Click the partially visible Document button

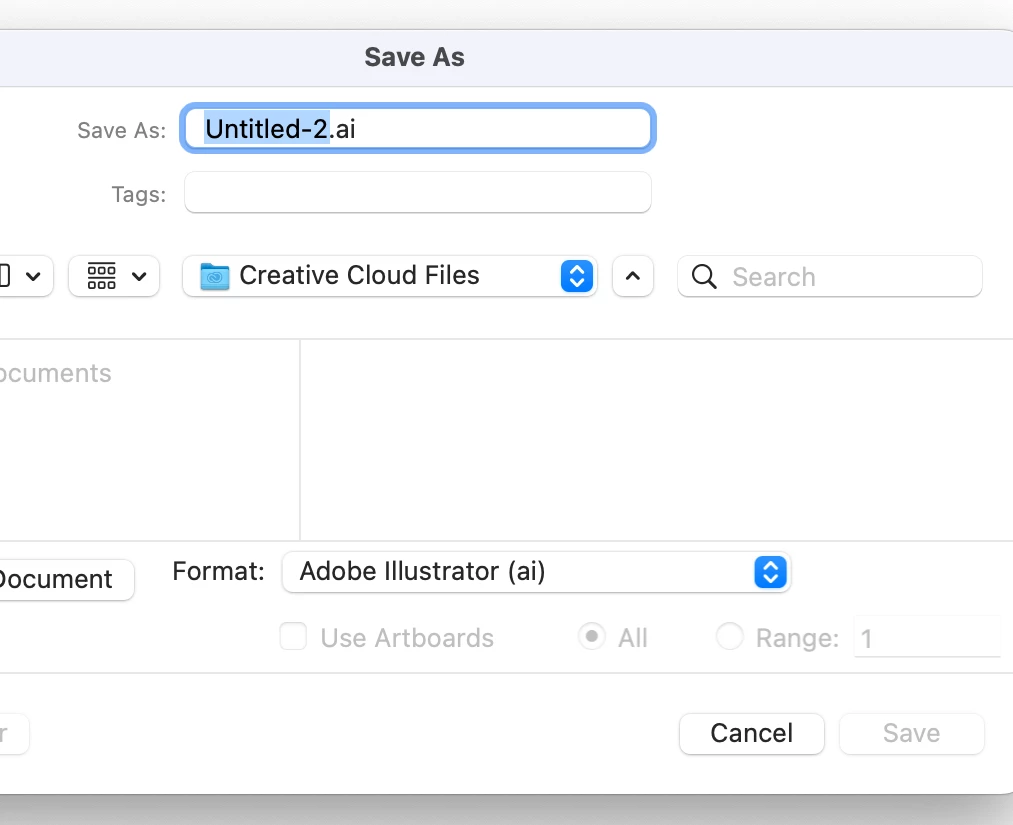(60, 580)
